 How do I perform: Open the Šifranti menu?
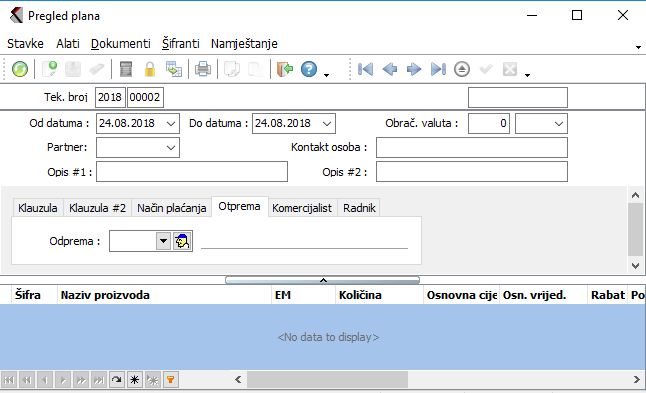click(x=180, y=43)
